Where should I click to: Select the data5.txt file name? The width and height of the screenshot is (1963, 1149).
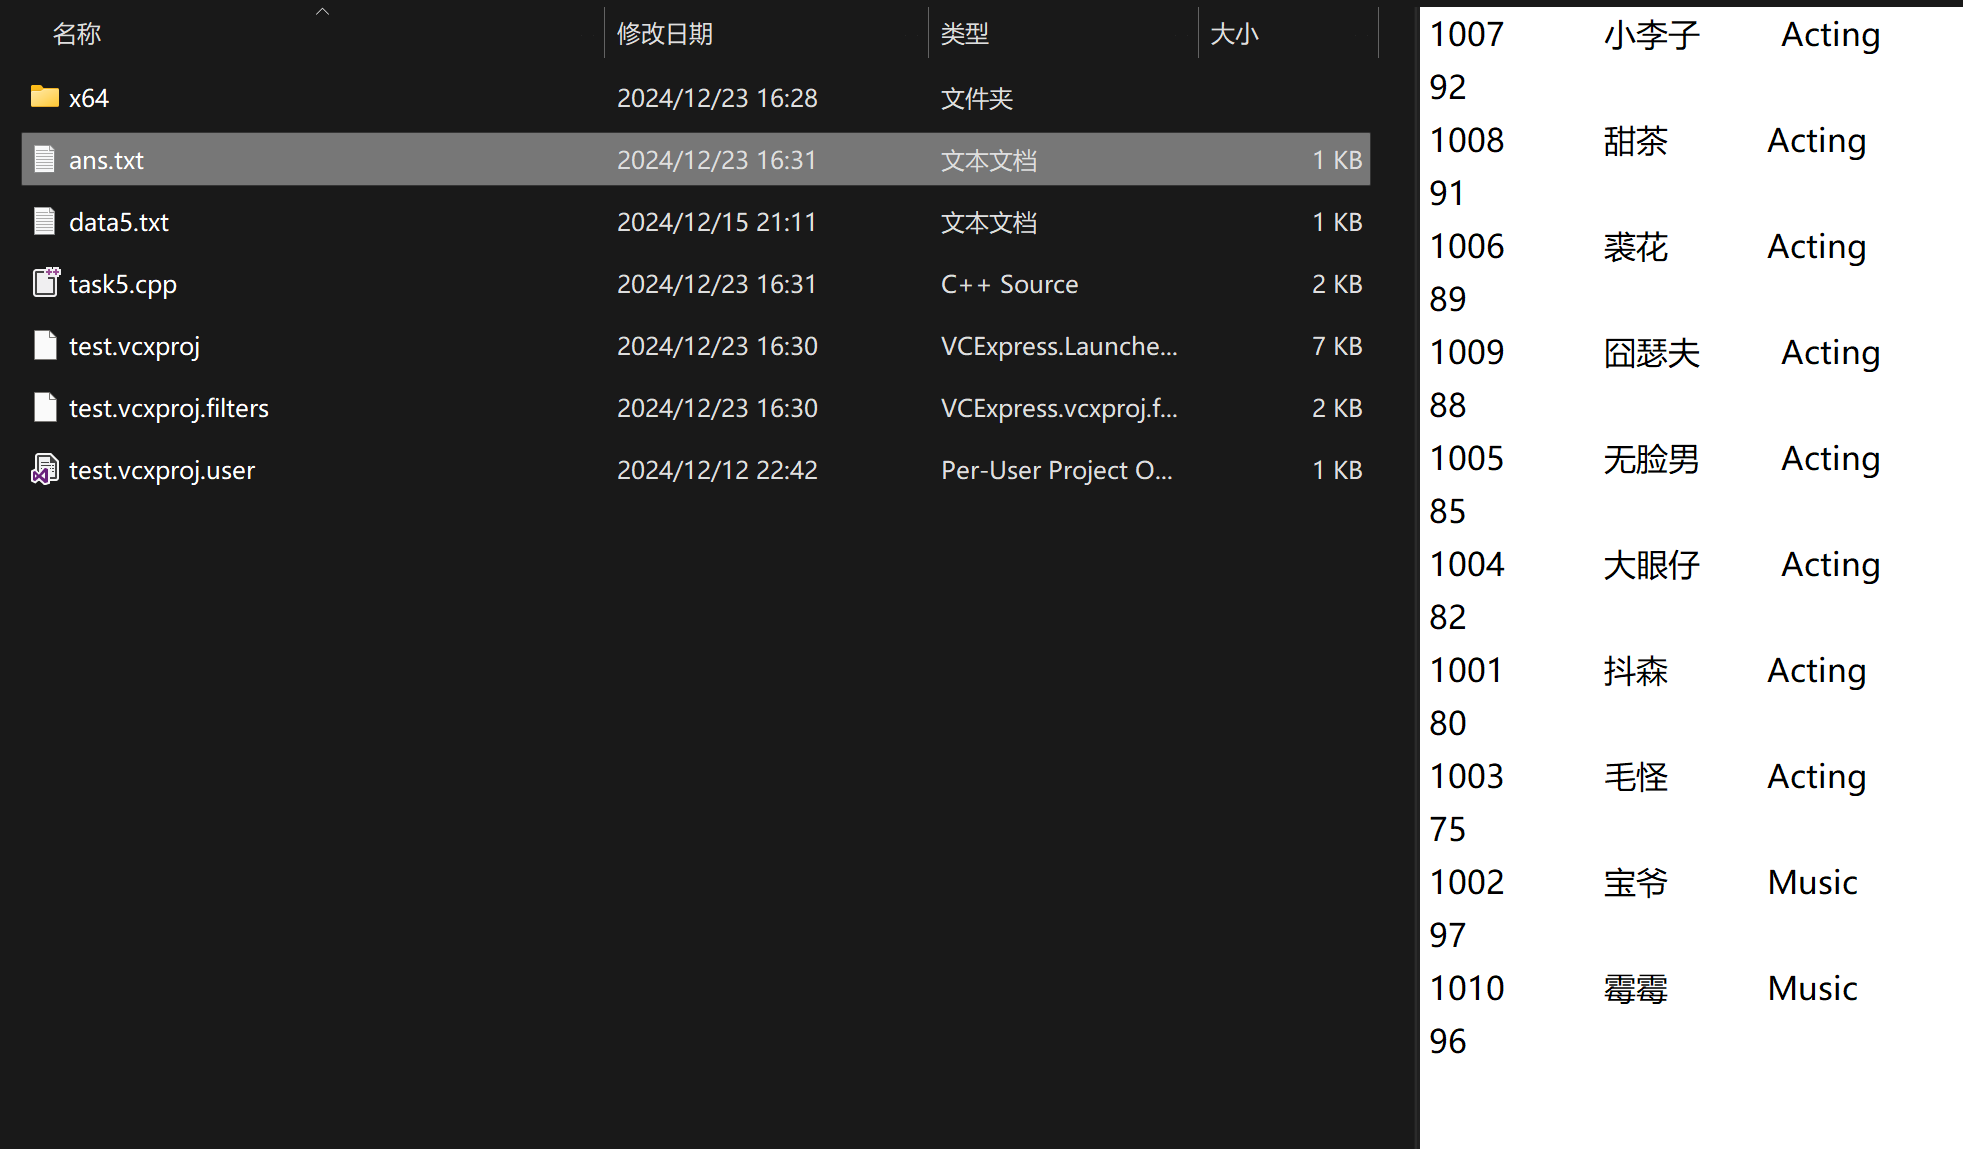point(119,222)
